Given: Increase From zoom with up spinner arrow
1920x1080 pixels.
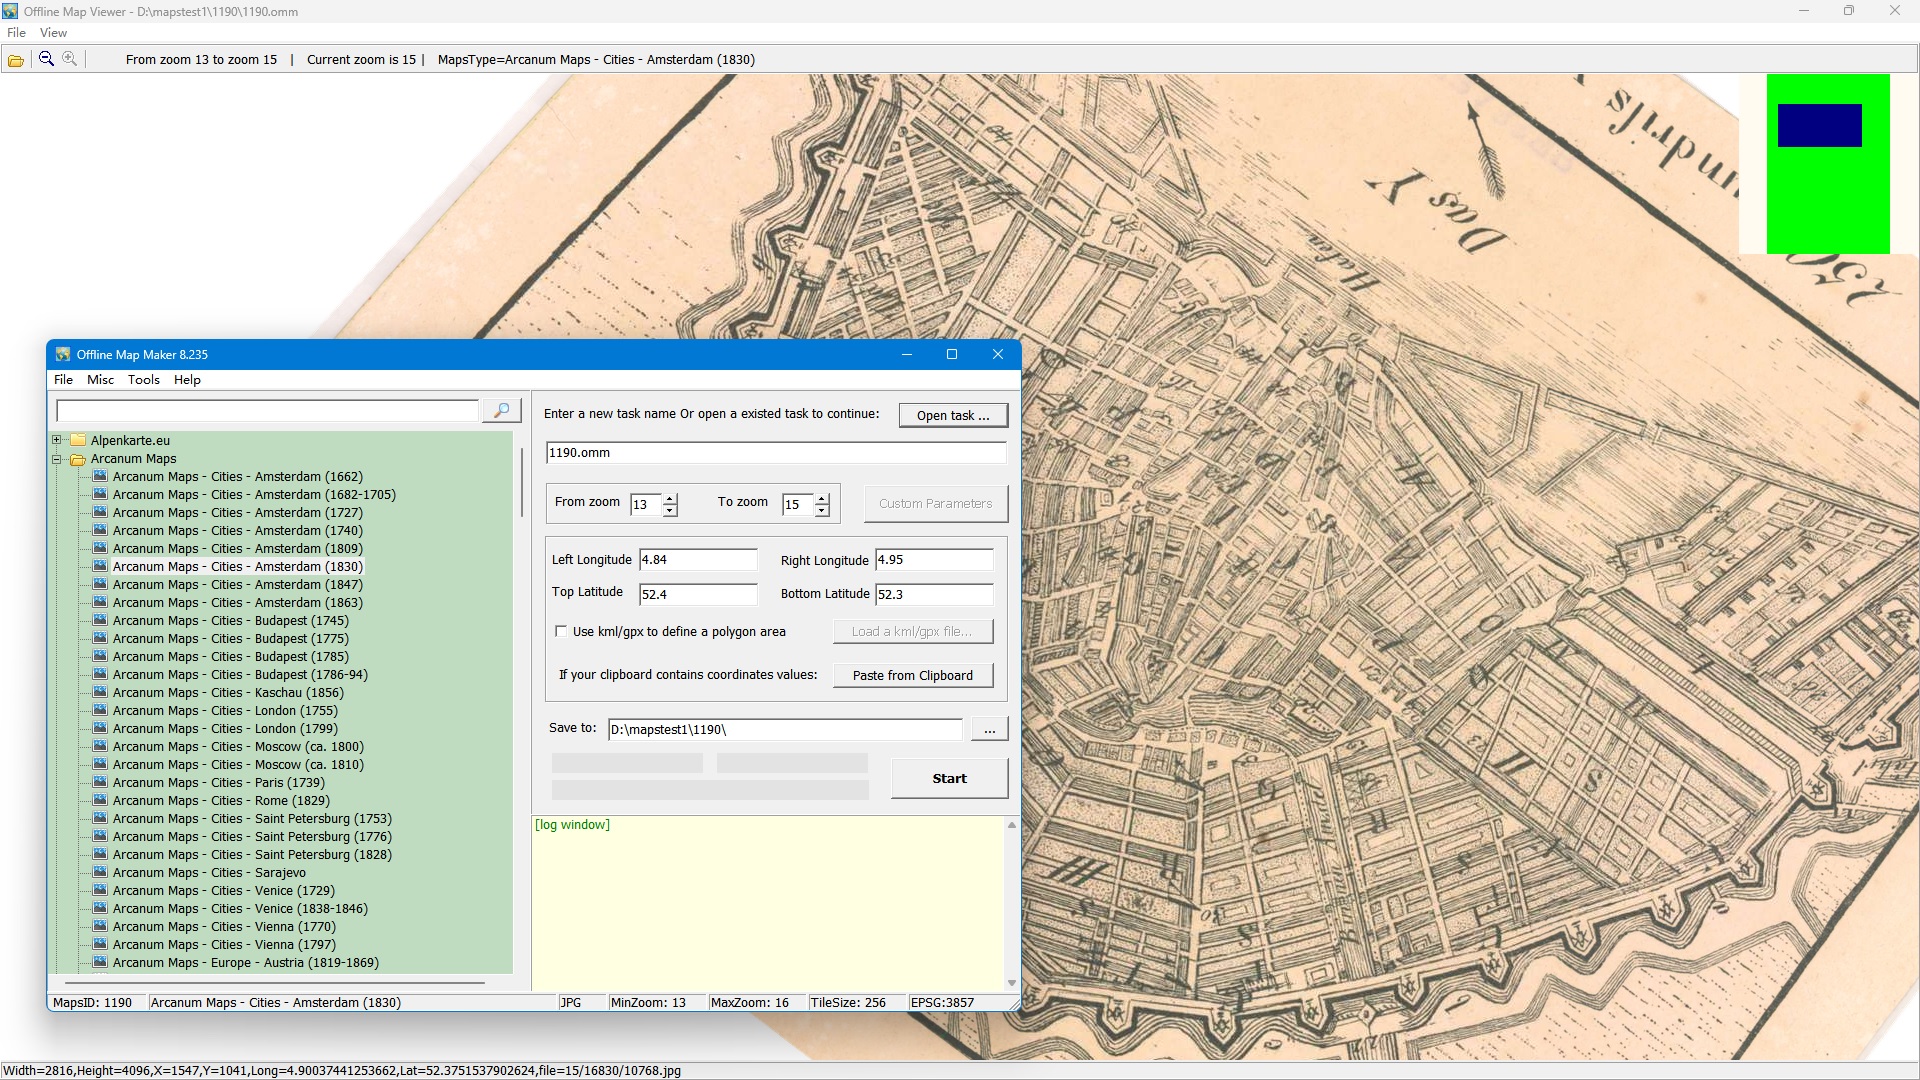Looking at the screenshot, I should click(670, 498).
